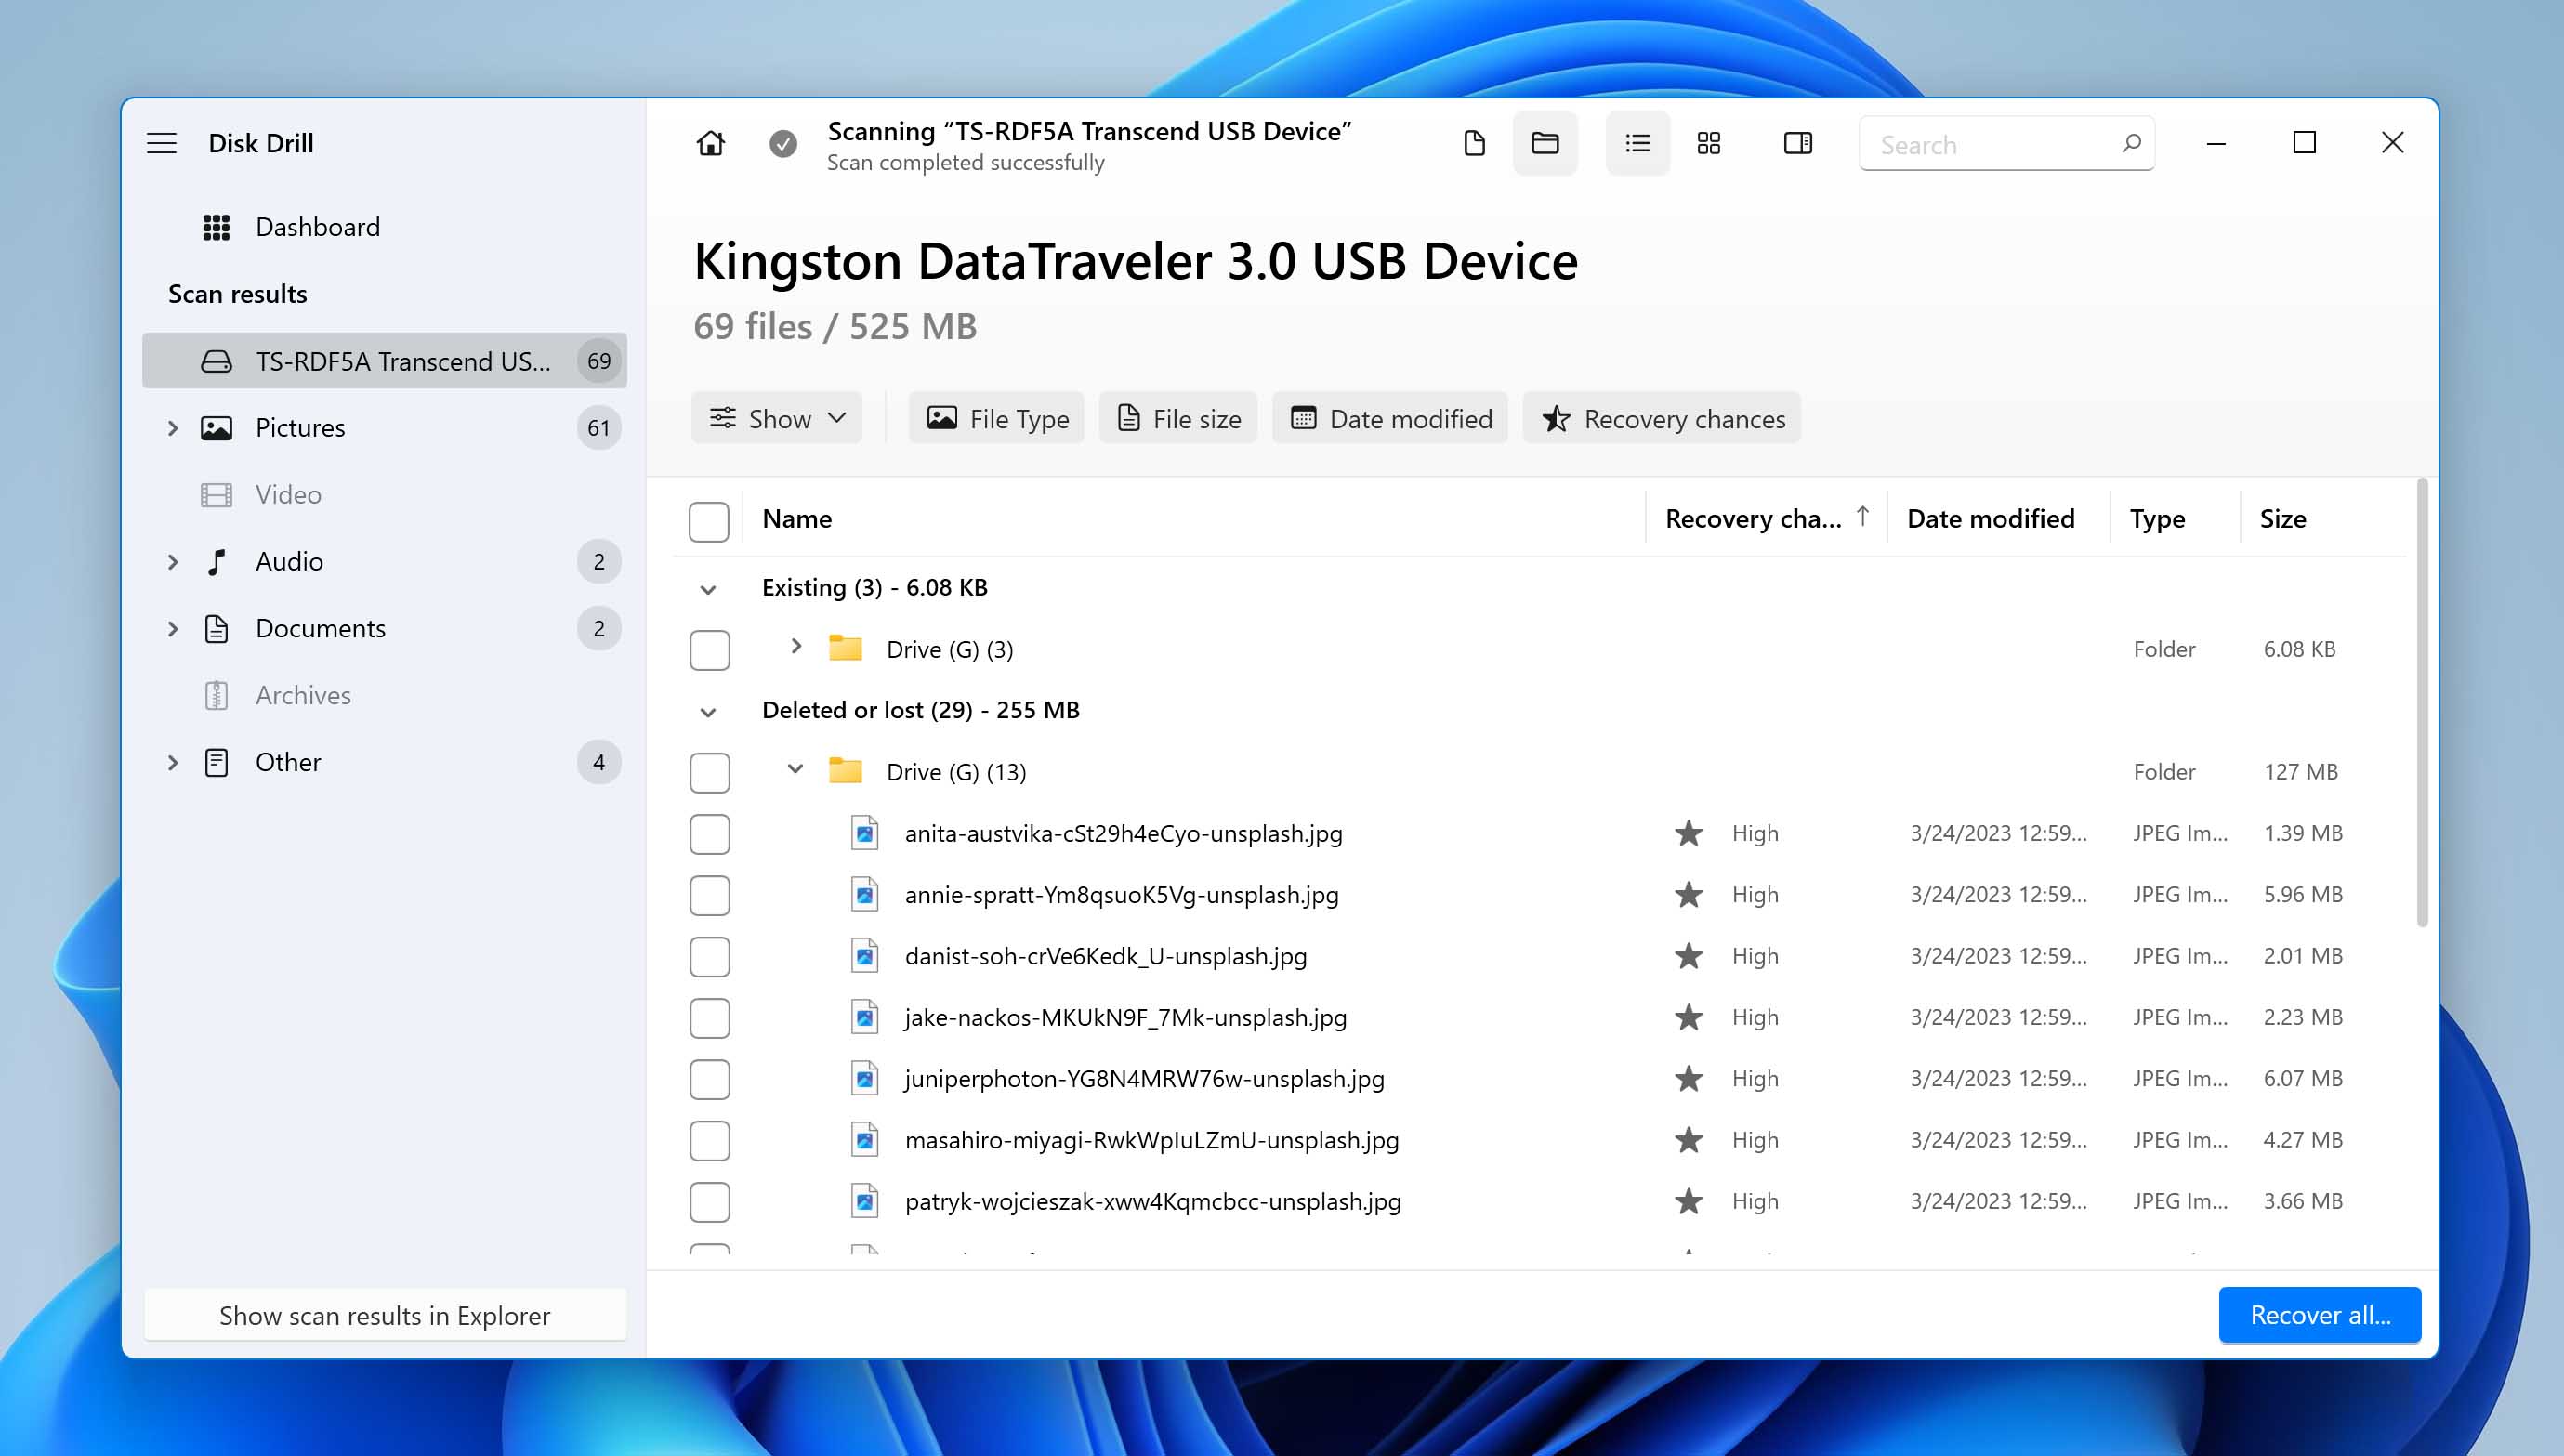
Task: Expand the Pictures category in sidebar
Action: coord(172,428)
